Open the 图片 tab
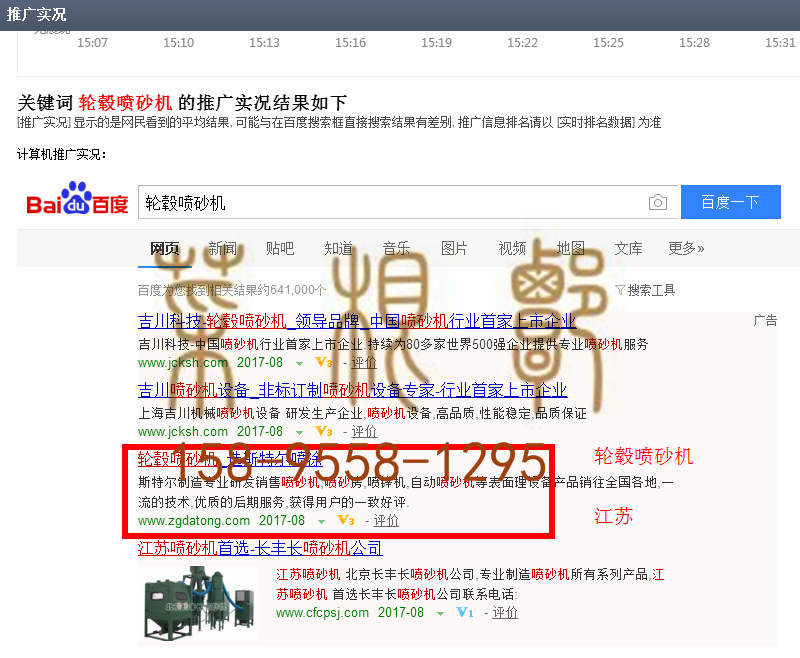The width and height of the screenshot is (800, 658). click(454, 248)
